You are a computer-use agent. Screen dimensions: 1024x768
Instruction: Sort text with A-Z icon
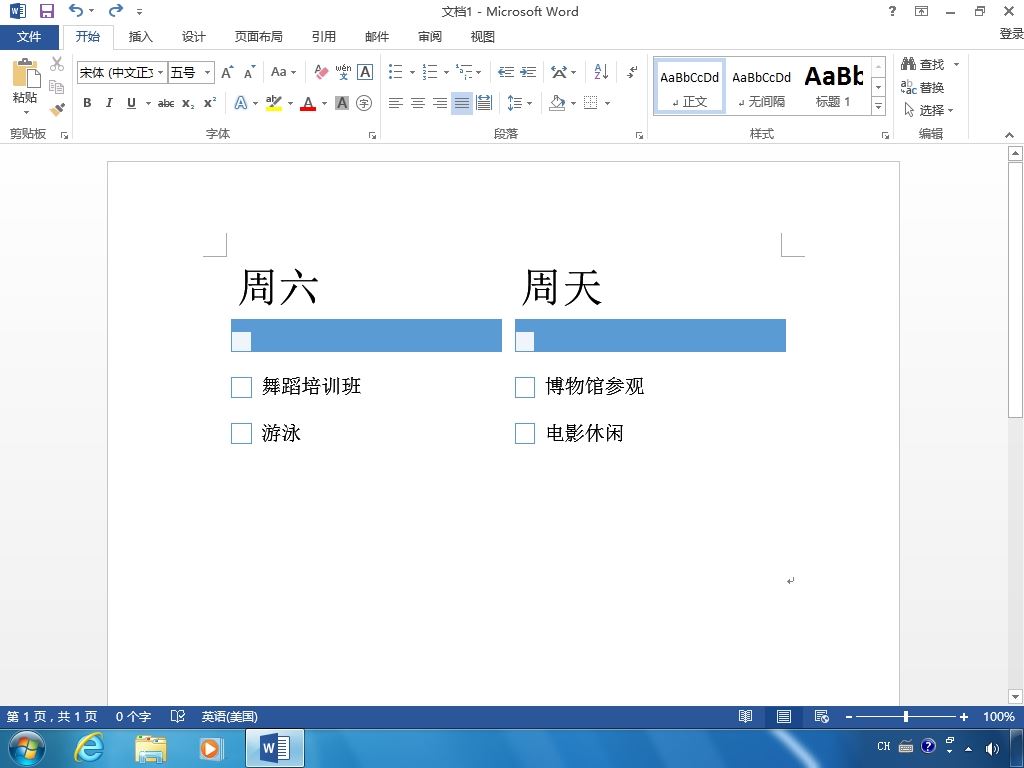click(x=601, y=72)
